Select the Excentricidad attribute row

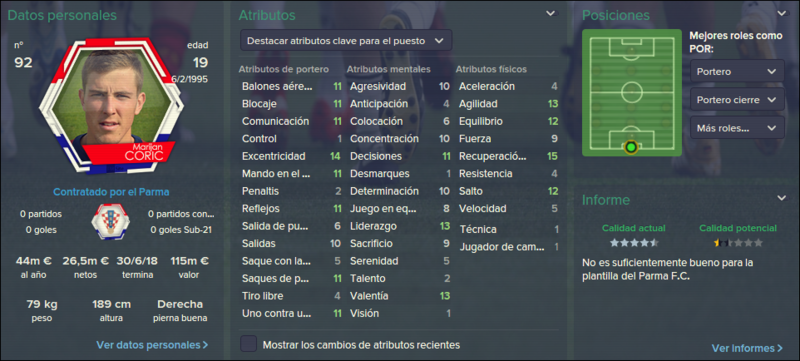291,156
